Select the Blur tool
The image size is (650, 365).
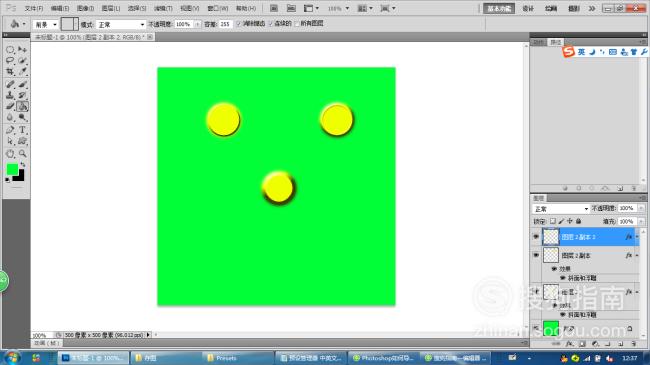coord(10,118)
